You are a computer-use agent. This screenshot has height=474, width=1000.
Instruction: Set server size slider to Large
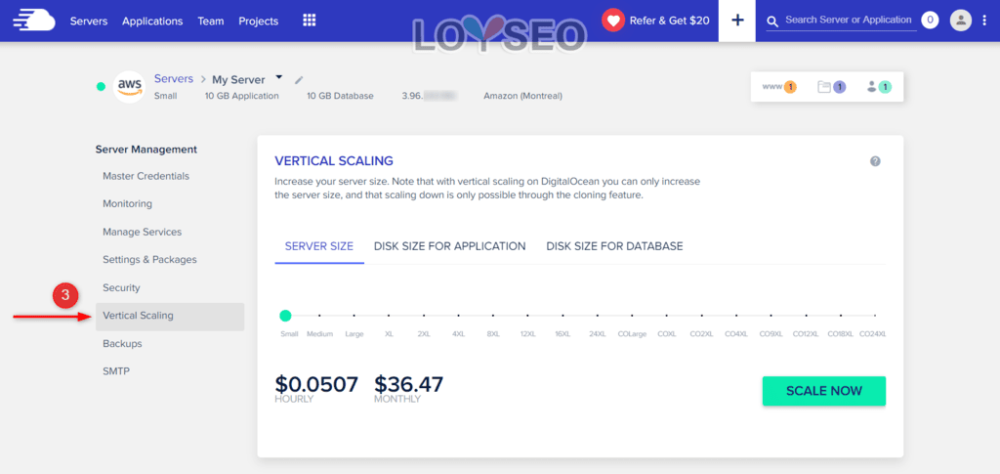tap(355, 316)
